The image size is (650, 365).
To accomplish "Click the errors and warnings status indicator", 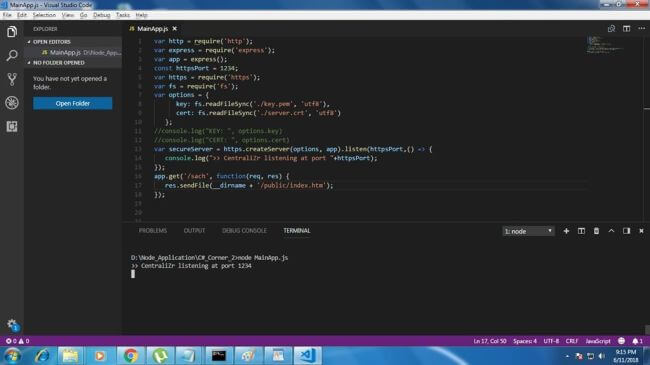I will [x=17, y=341].
